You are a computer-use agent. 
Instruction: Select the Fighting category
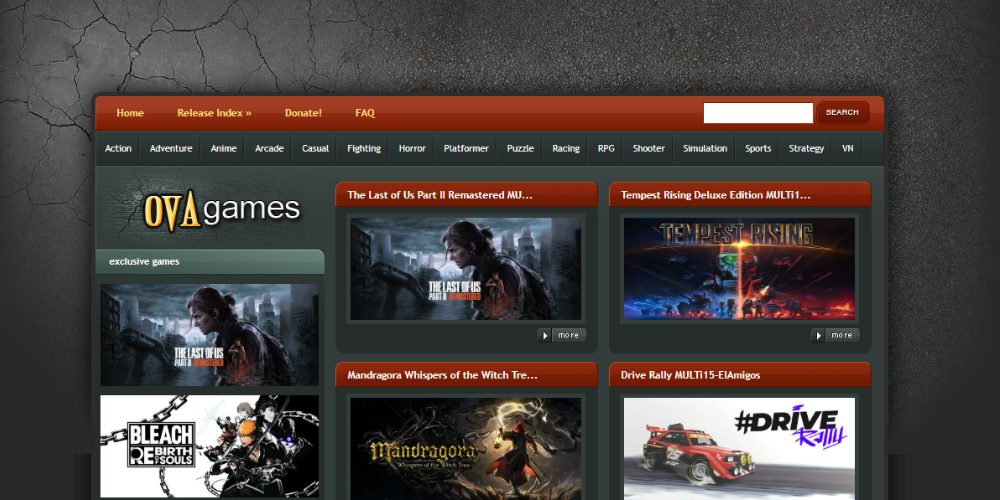pyautogui.click(x=364, y=149)
